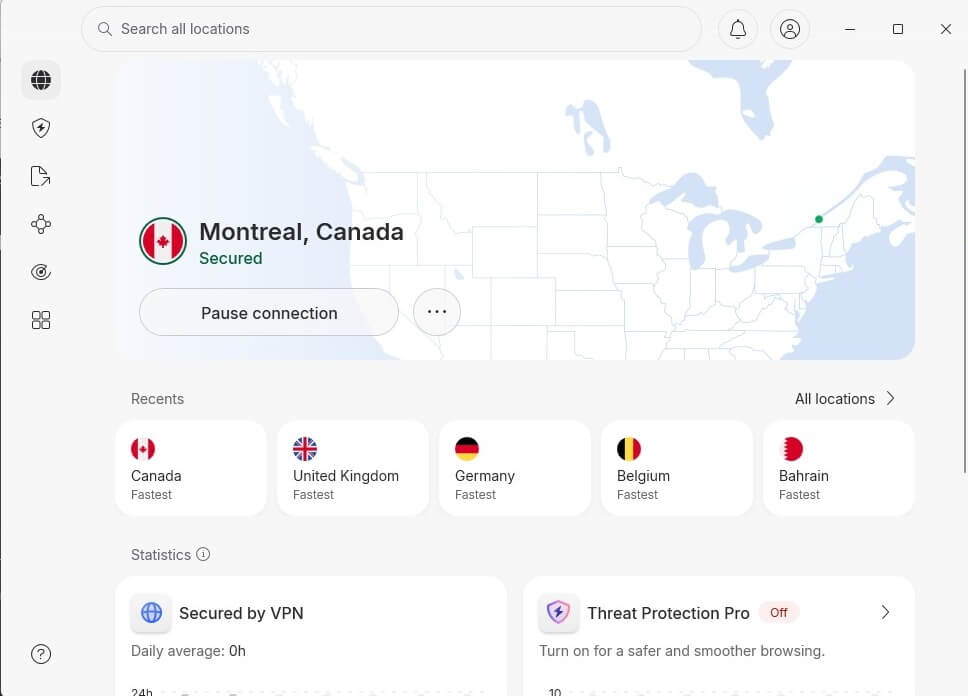Open notifications via the bell icon
968x696 pixels.
point(737,29)
